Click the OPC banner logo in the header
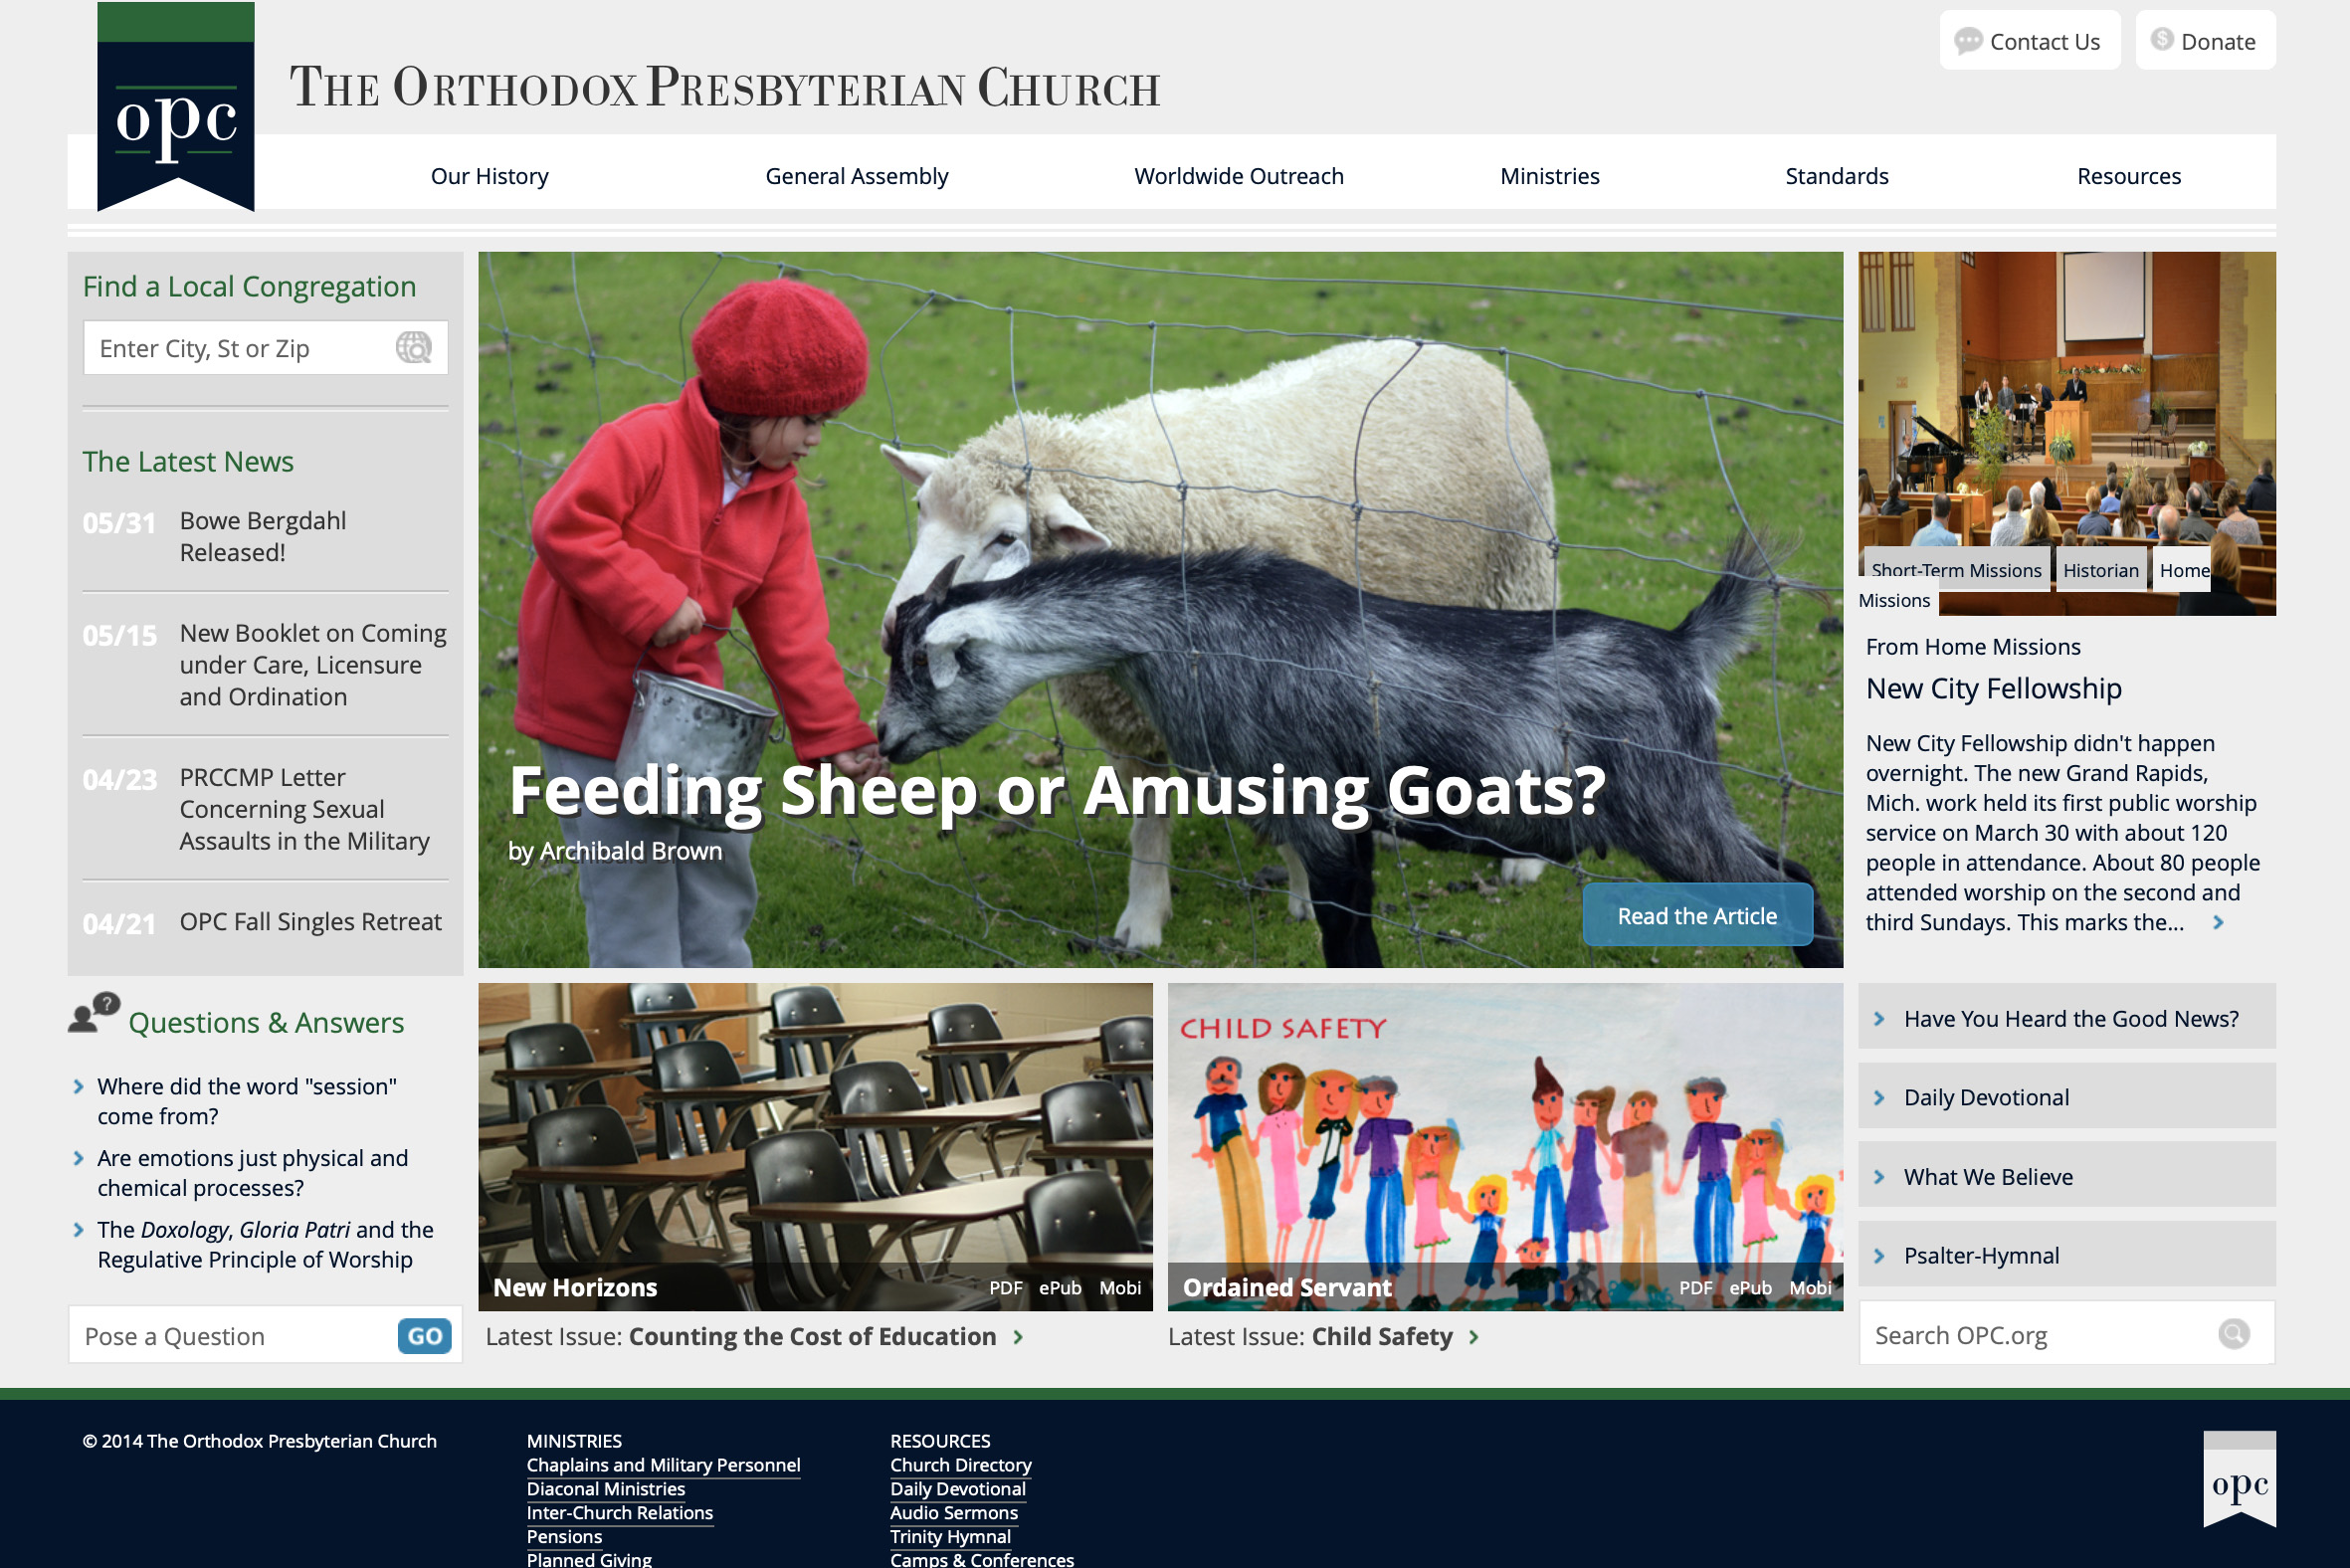The width and height of the screenshot is (2350, 1568). 176,107
